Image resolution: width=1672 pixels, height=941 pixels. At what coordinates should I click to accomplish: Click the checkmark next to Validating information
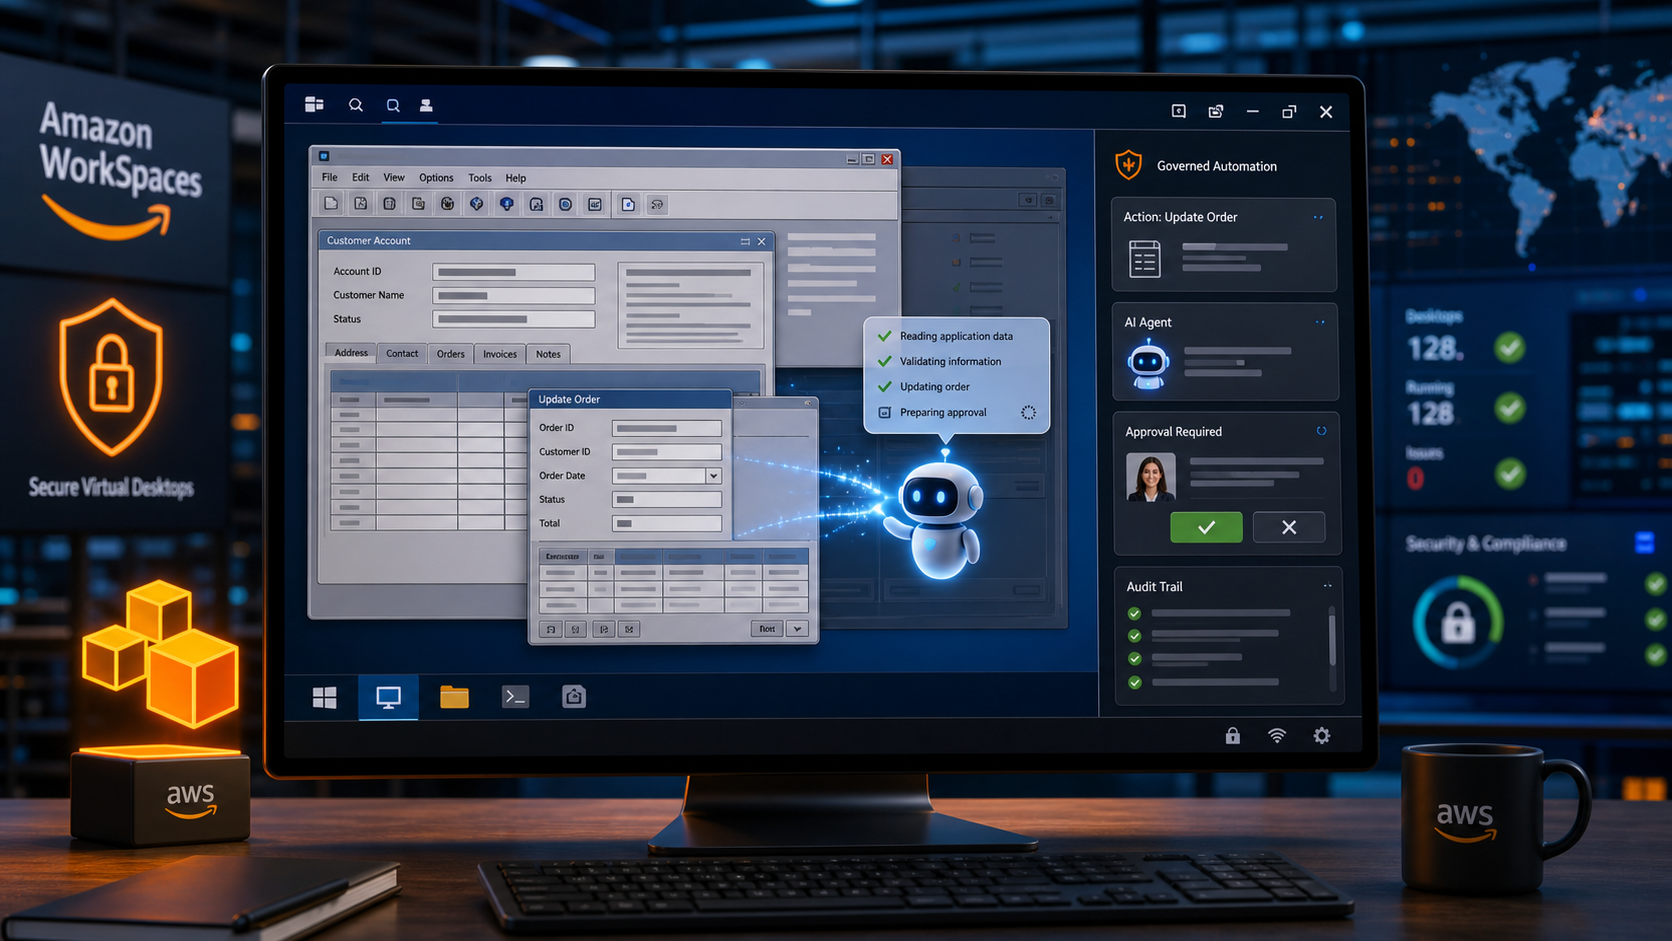884,361
